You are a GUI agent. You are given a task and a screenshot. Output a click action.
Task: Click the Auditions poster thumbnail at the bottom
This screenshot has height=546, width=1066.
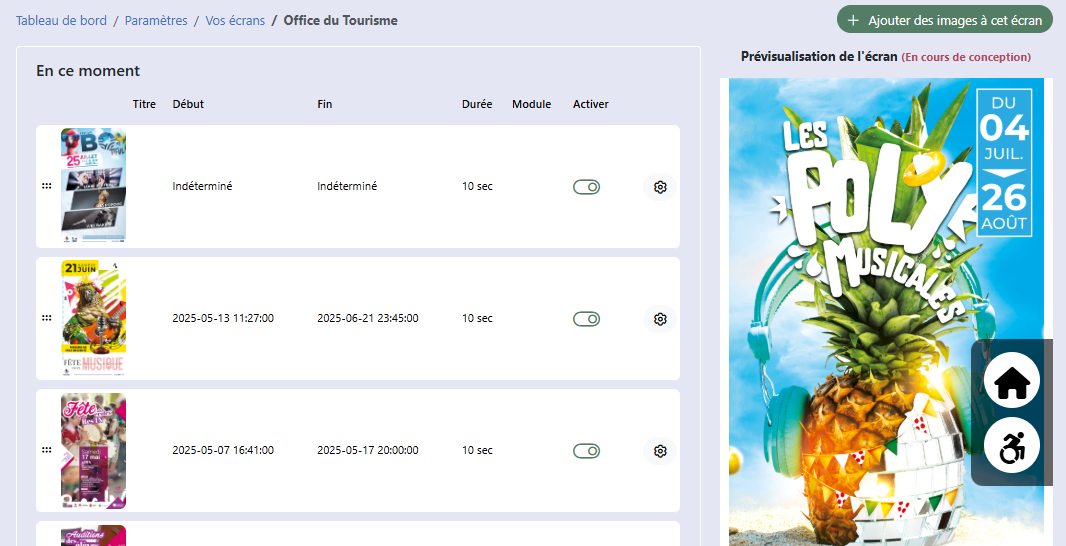(93, 535)
